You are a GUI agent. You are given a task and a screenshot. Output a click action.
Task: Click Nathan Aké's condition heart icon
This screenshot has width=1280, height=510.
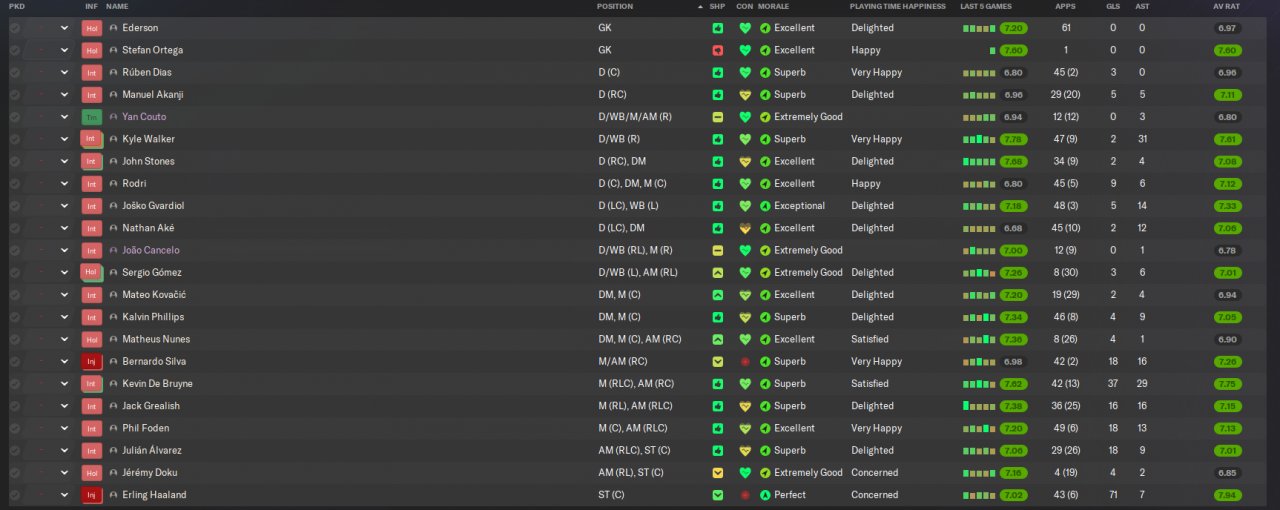(744, 228)
